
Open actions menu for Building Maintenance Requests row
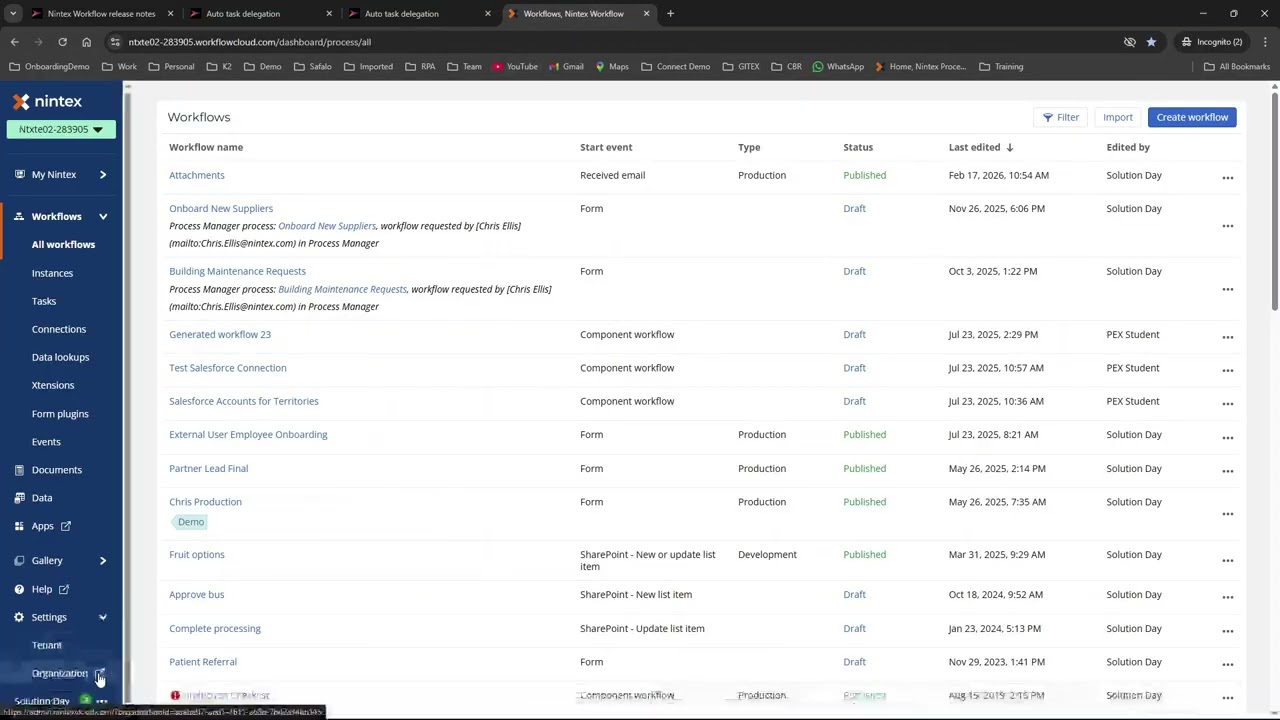1227,289
